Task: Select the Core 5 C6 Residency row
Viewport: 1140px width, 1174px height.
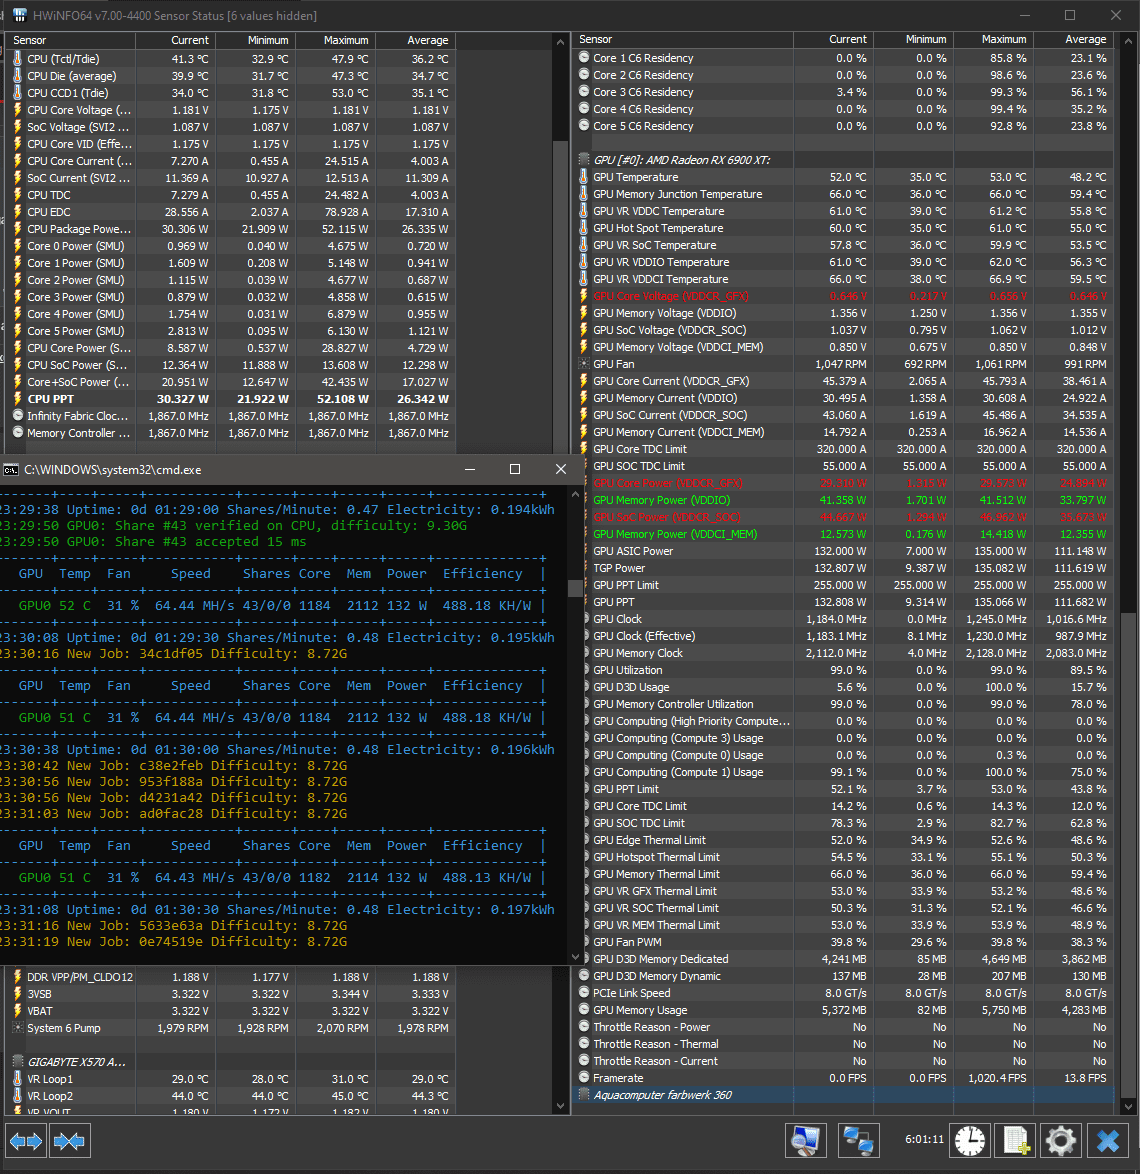Action: click(845, 126)
